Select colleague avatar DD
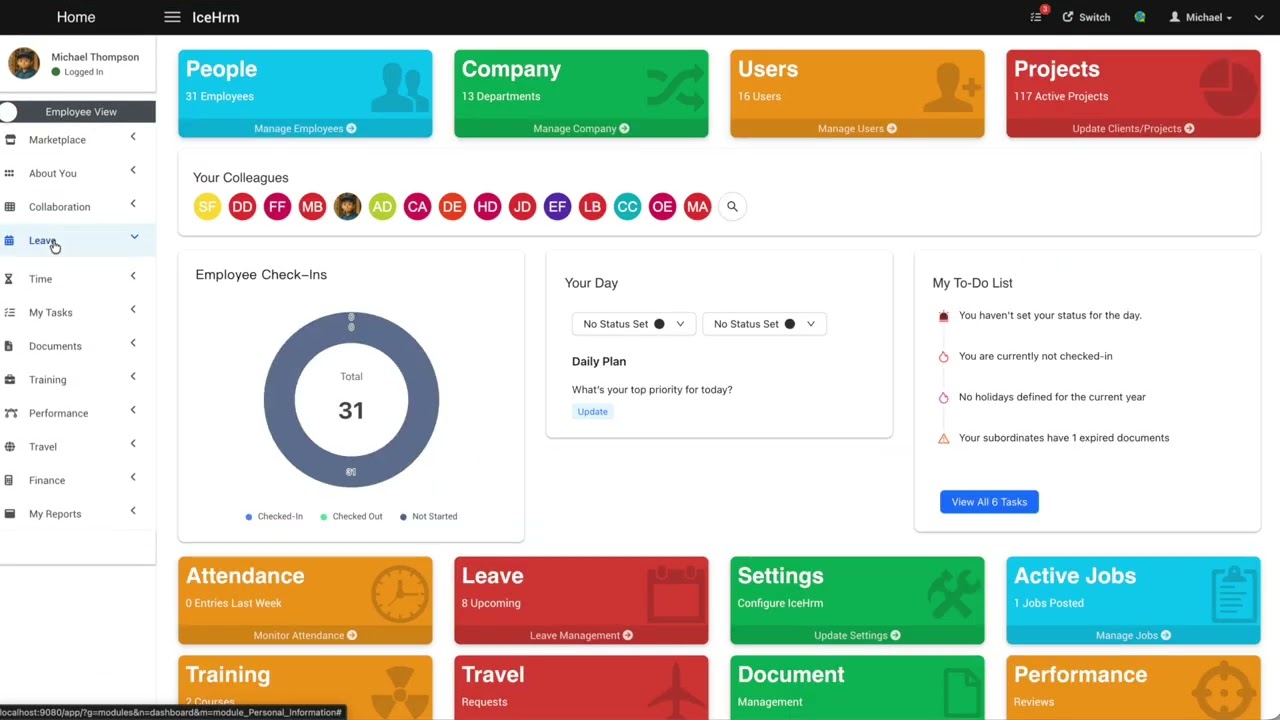Image resolution: width=1280 pixels, height=720 pixels. click(242, 207)
